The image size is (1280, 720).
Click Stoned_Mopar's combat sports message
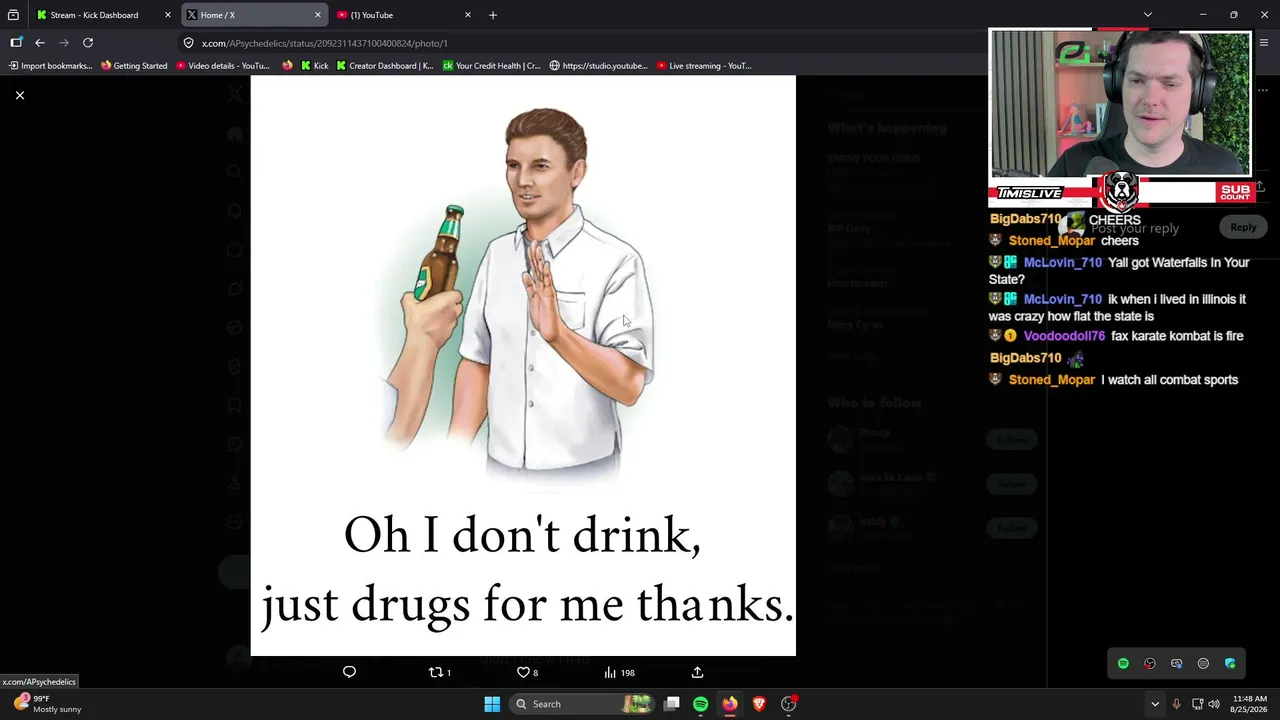(1169, 380)
